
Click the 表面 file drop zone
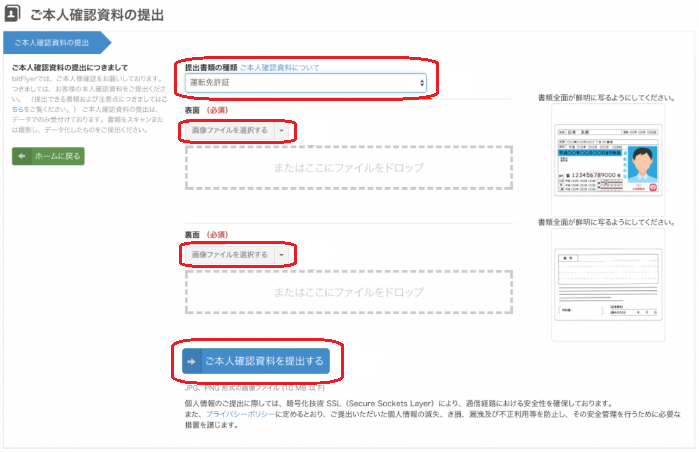point(349,168)
